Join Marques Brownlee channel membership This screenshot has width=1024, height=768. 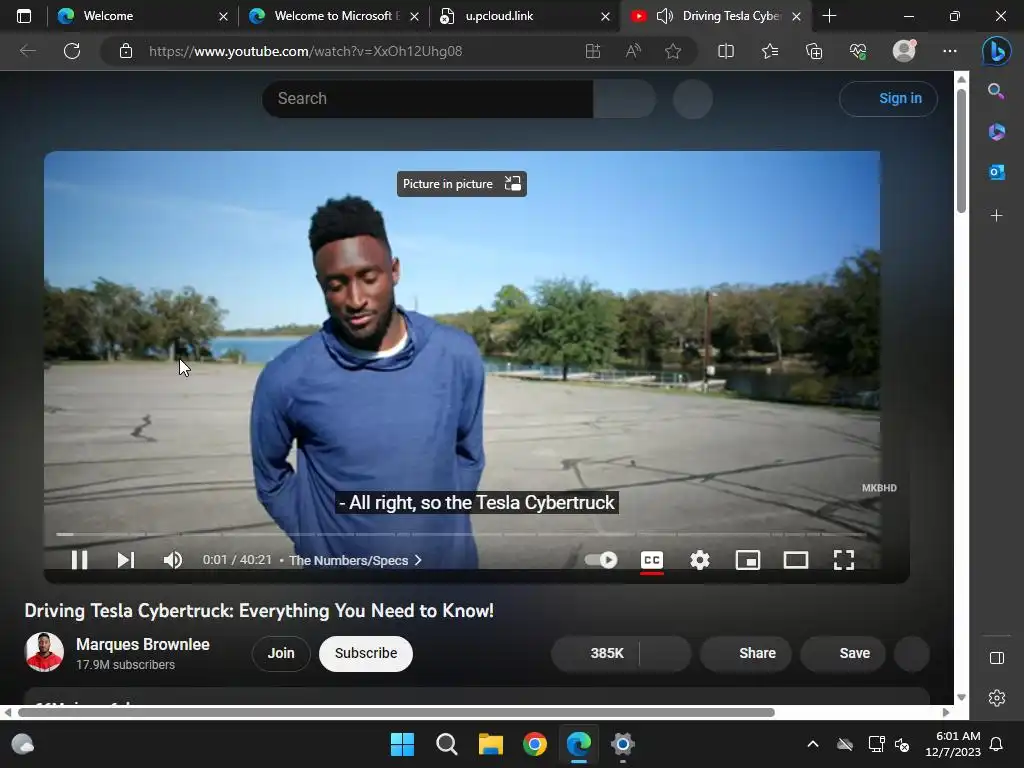click(x=281, y=653)
